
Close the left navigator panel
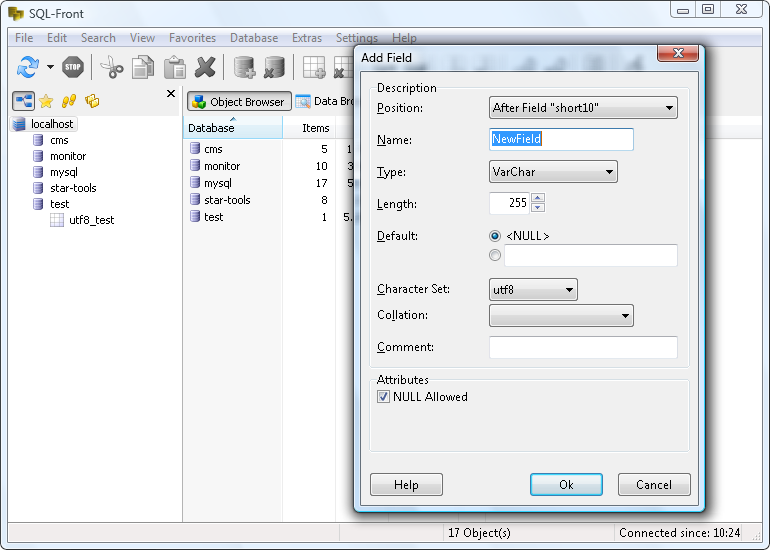coord(170,93)
